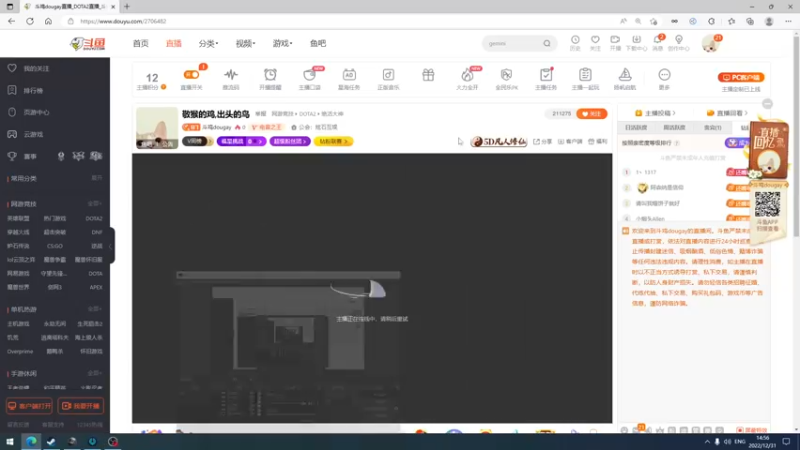Viewport: 800px width, 450px height.
Task: Click the Windows Start button
Action: [x=10, y=441]
